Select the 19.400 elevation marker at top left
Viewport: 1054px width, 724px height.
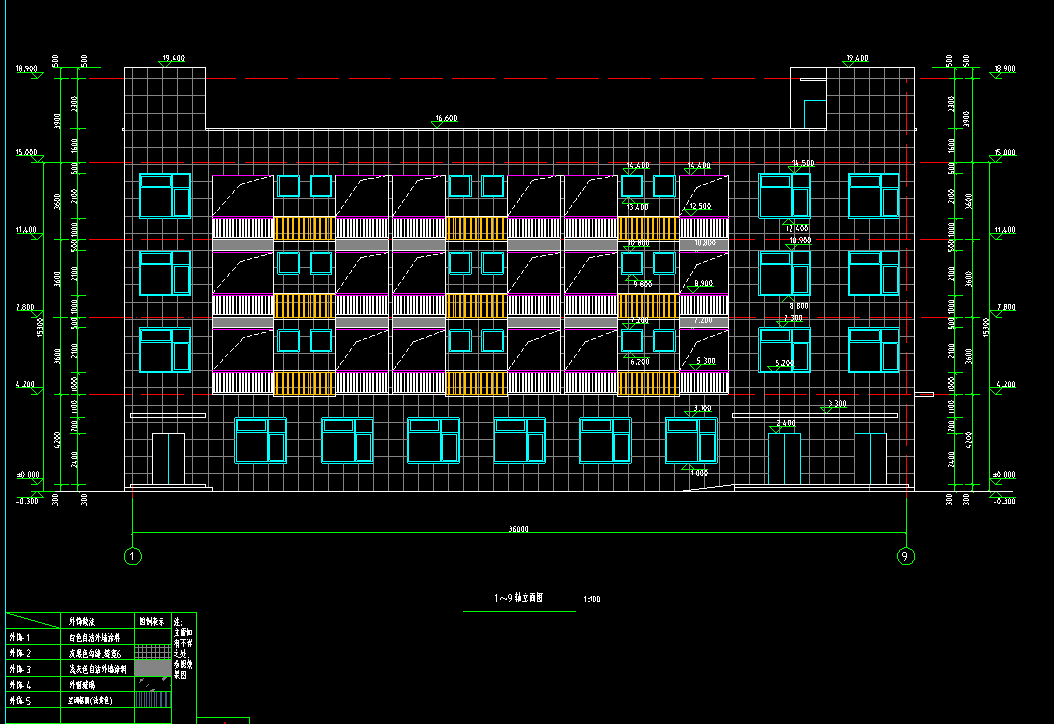point(173,59)
